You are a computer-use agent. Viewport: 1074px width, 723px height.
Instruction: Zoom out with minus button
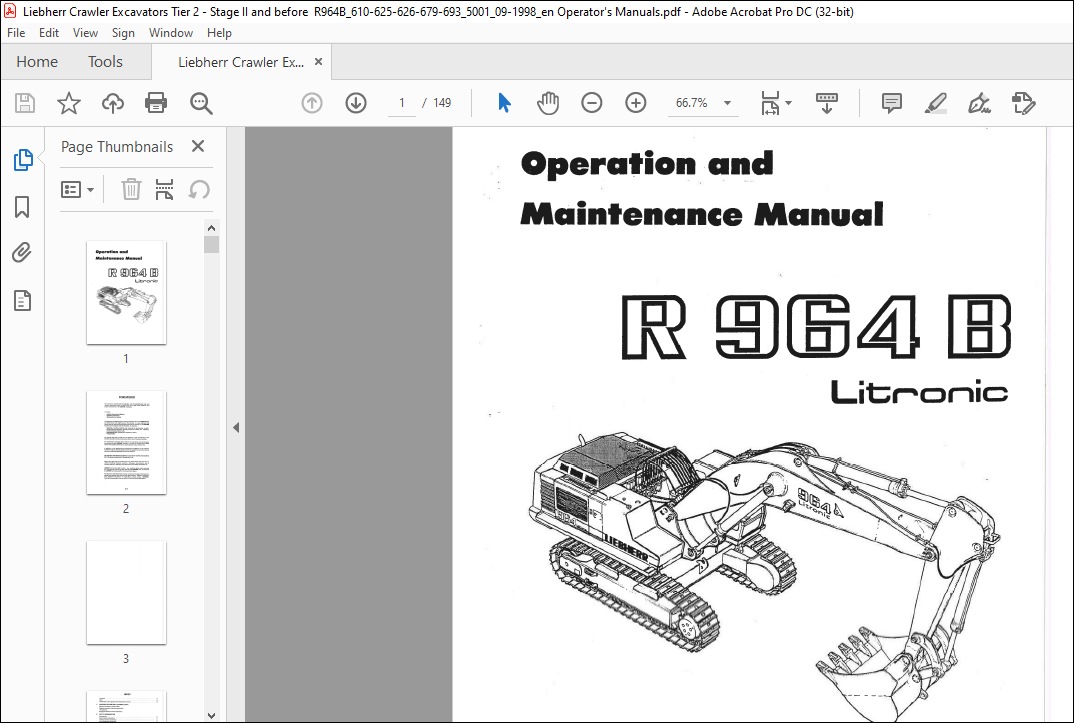[x=592, y=103]
